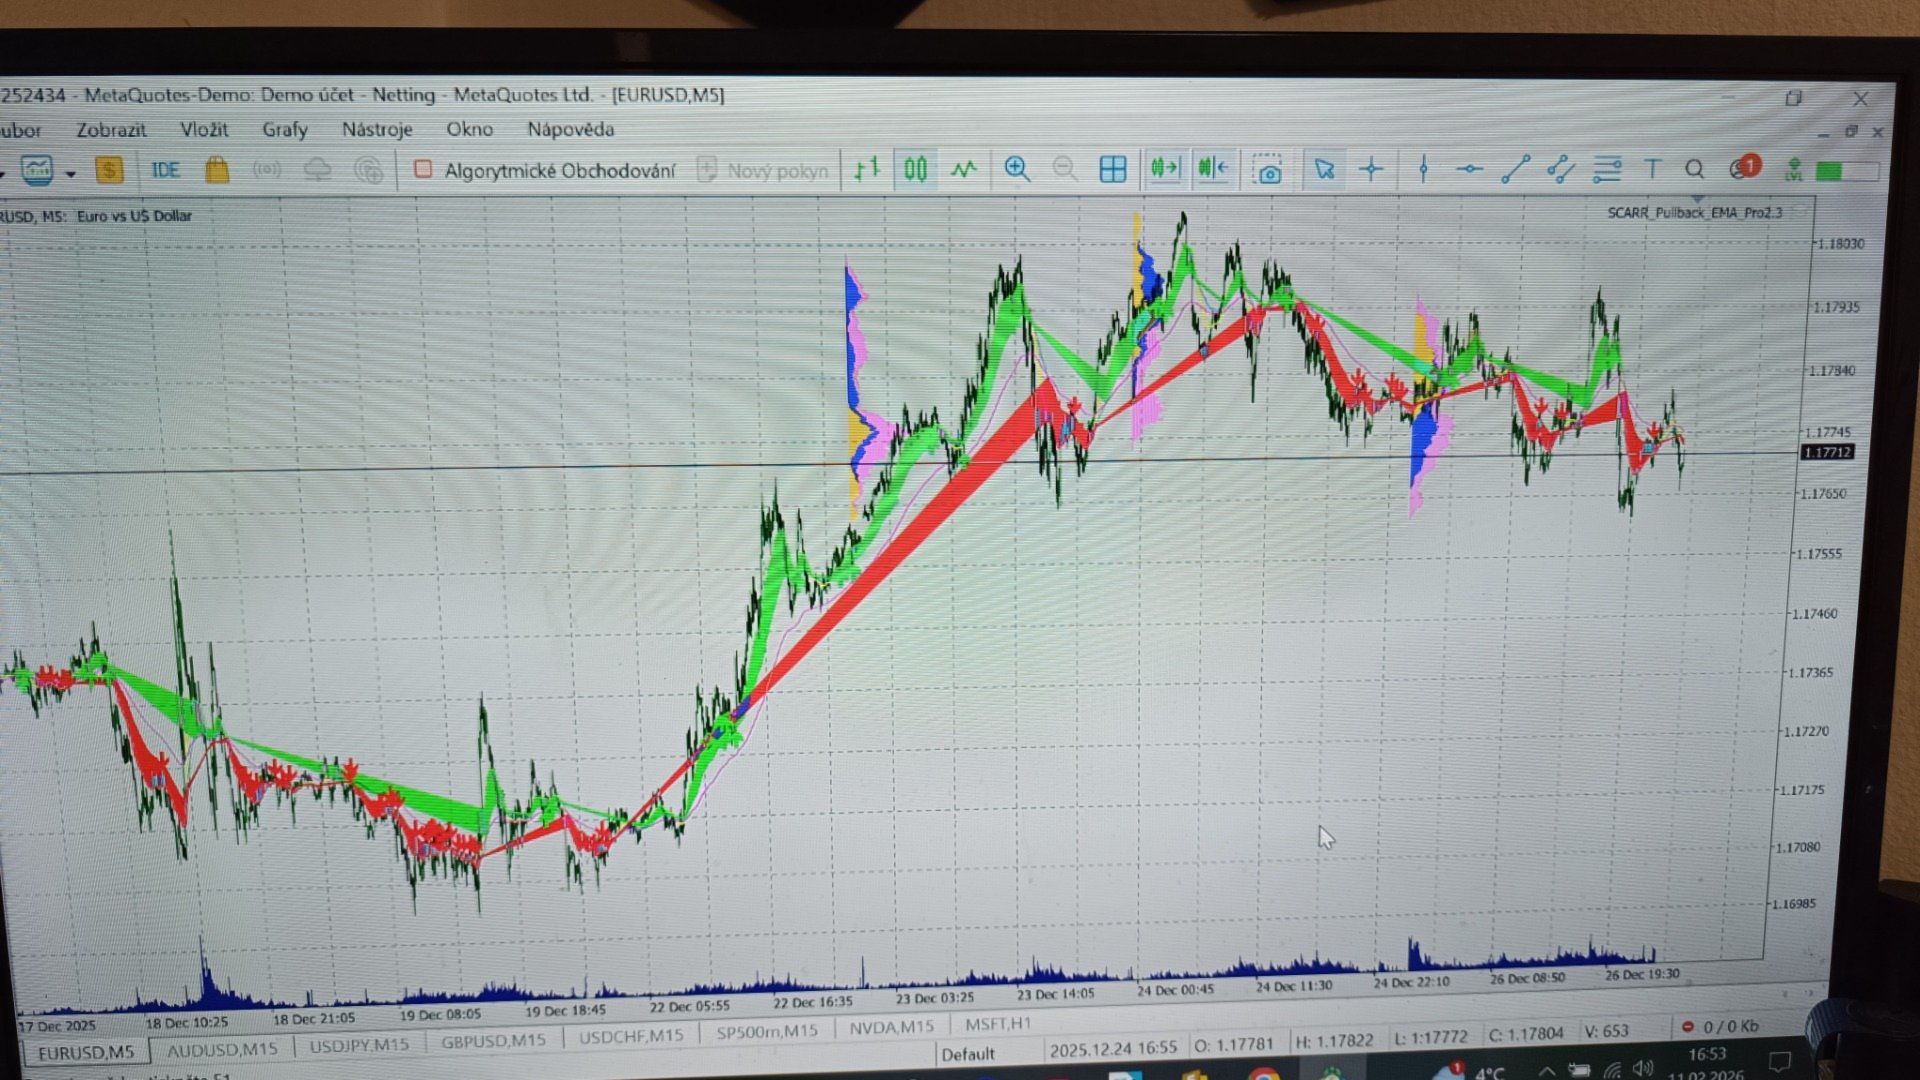Screen dimensions: 1920x1080
Task: Select the crosshair cursor tool
Action: (1371, 169)
